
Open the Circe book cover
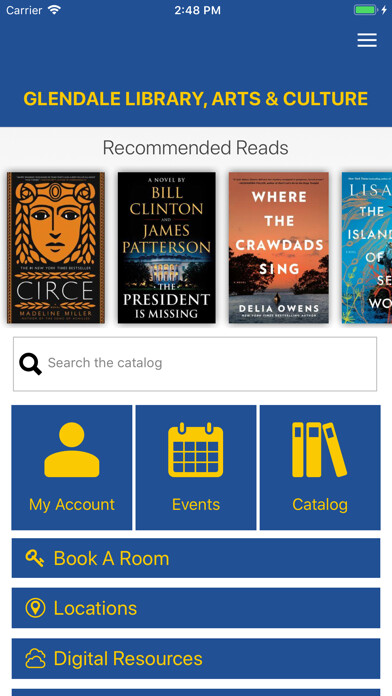tap(56, 248)
